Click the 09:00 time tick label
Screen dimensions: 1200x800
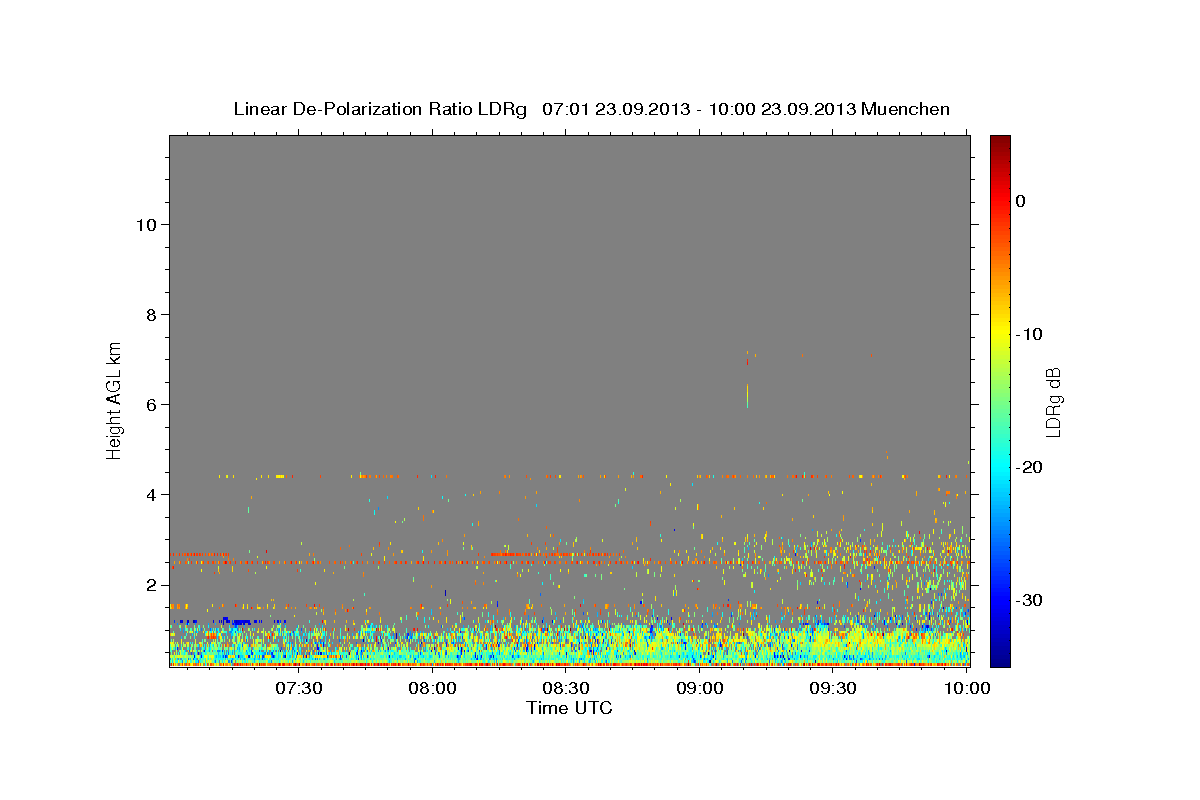point(700,689)
